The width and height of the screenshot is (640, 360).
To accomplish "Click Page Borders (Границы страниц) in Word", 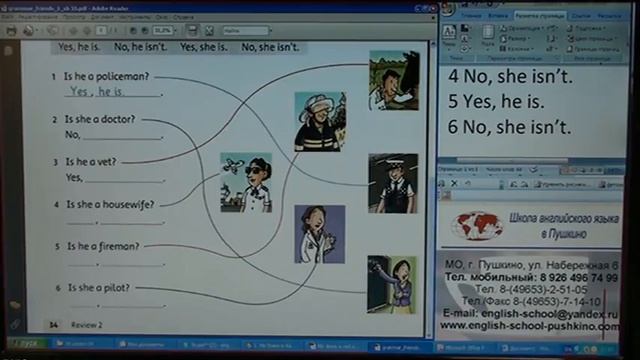I will pos(594,49).
